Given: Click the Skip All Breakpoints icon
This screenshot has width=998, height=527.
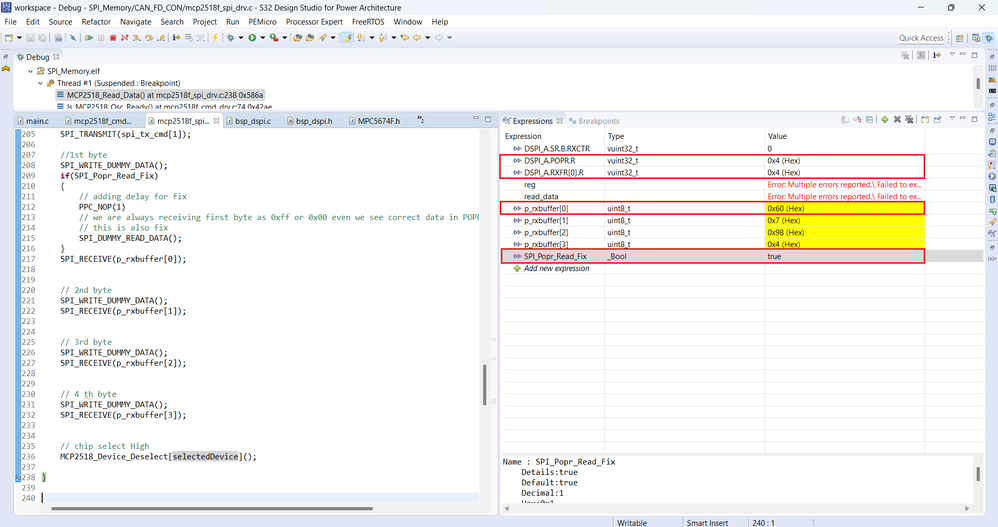Looking at the screenshot, I should (x=73, y=38).
